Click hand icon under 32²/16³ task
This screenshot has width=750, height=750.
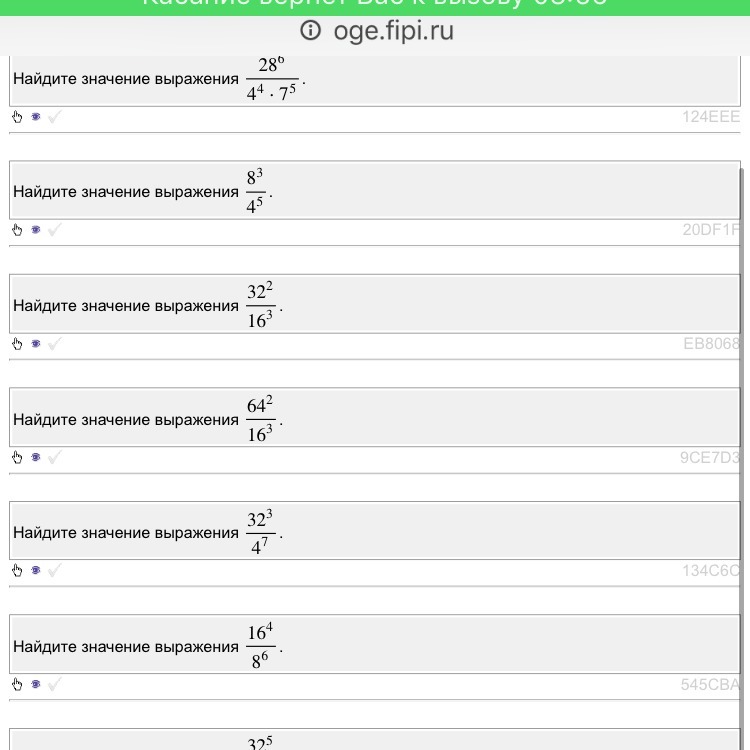pos(17,344)
